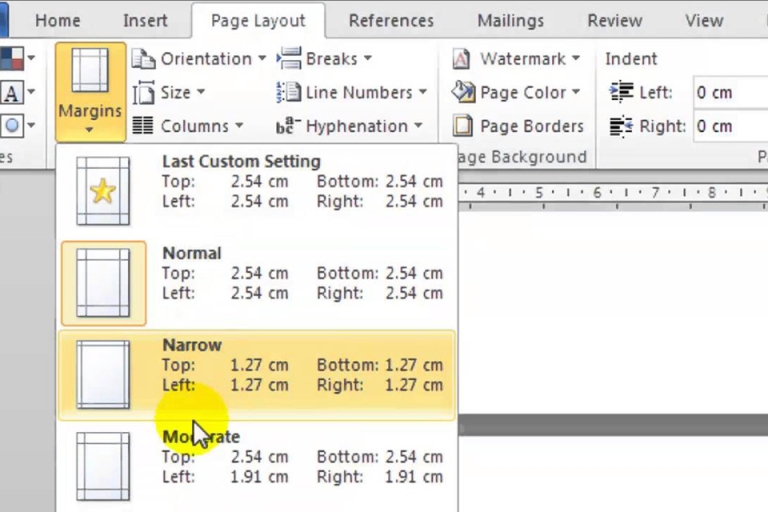Image resolution: width=768 pixels, height=512 pixels.
Task: Click the Watermark icon
Action: tap(461, 59)
